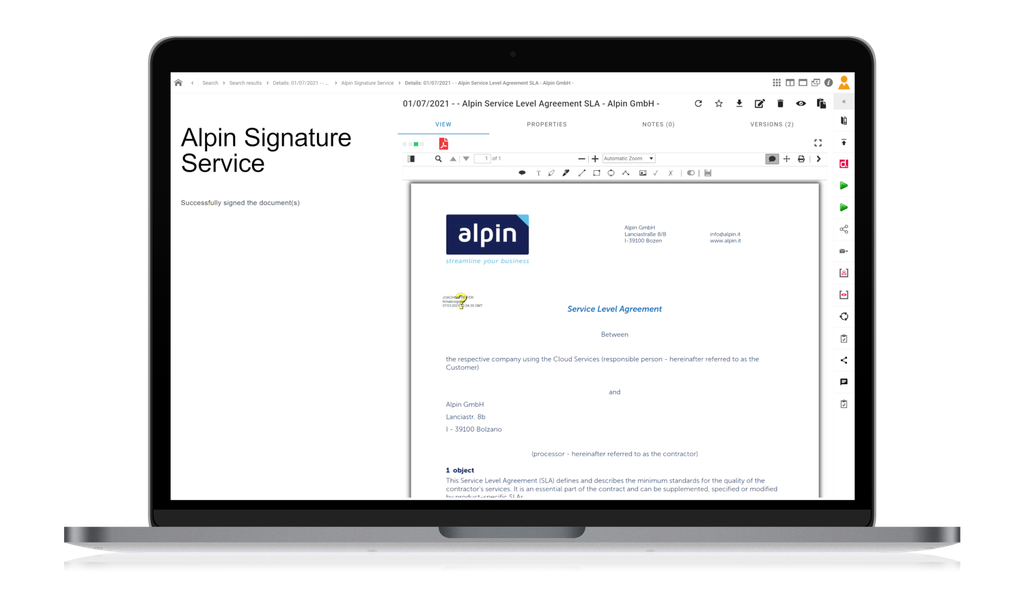Select the image stamp tool
Image resolution: width=1024 pixels, height=589 pixels.
(x=643, y=173)
